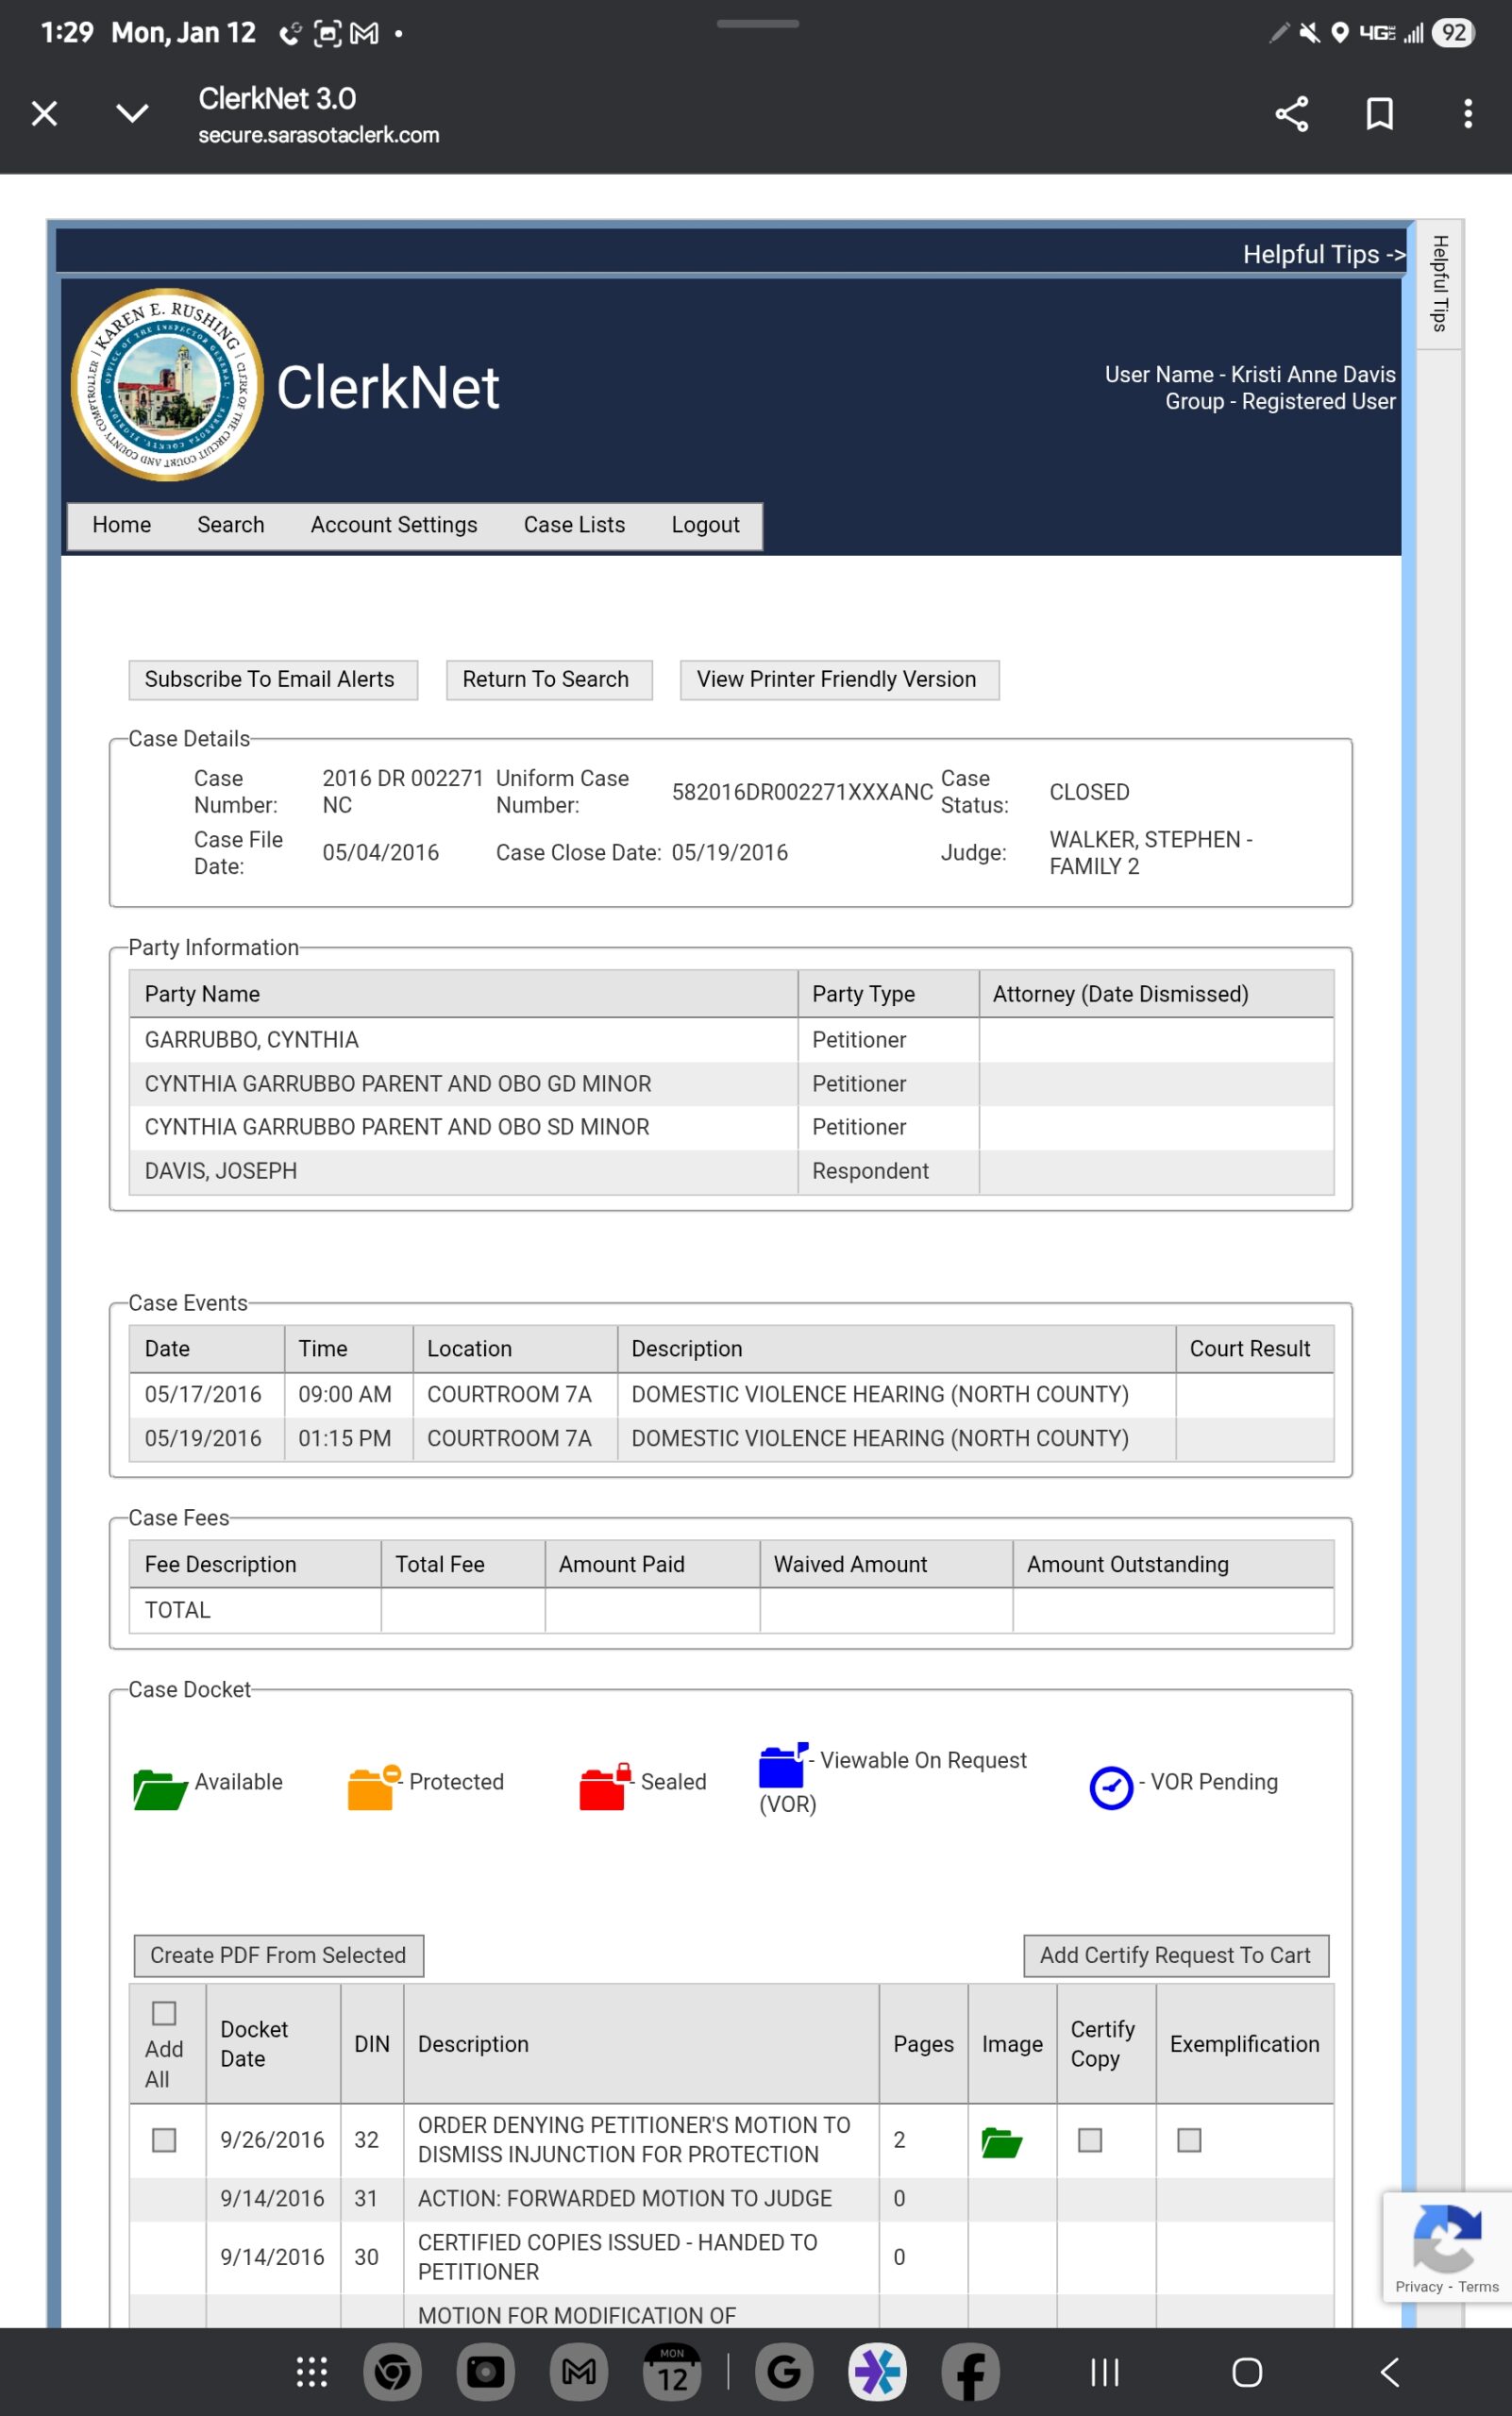Close the browser tab with X icon
The image size is (1512, 2416).
[x=44, y=113]
